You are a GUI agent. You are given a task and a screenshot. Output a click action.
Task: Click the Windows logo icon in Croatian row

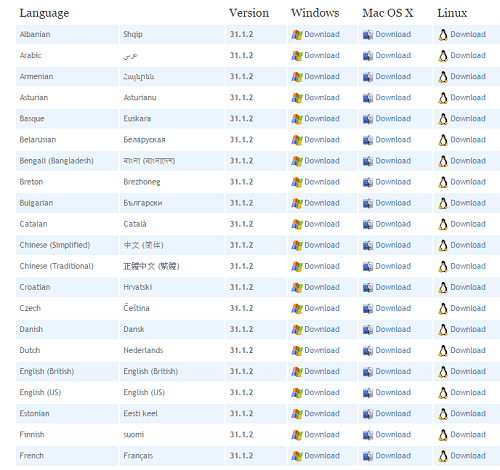tap(296, 288)
